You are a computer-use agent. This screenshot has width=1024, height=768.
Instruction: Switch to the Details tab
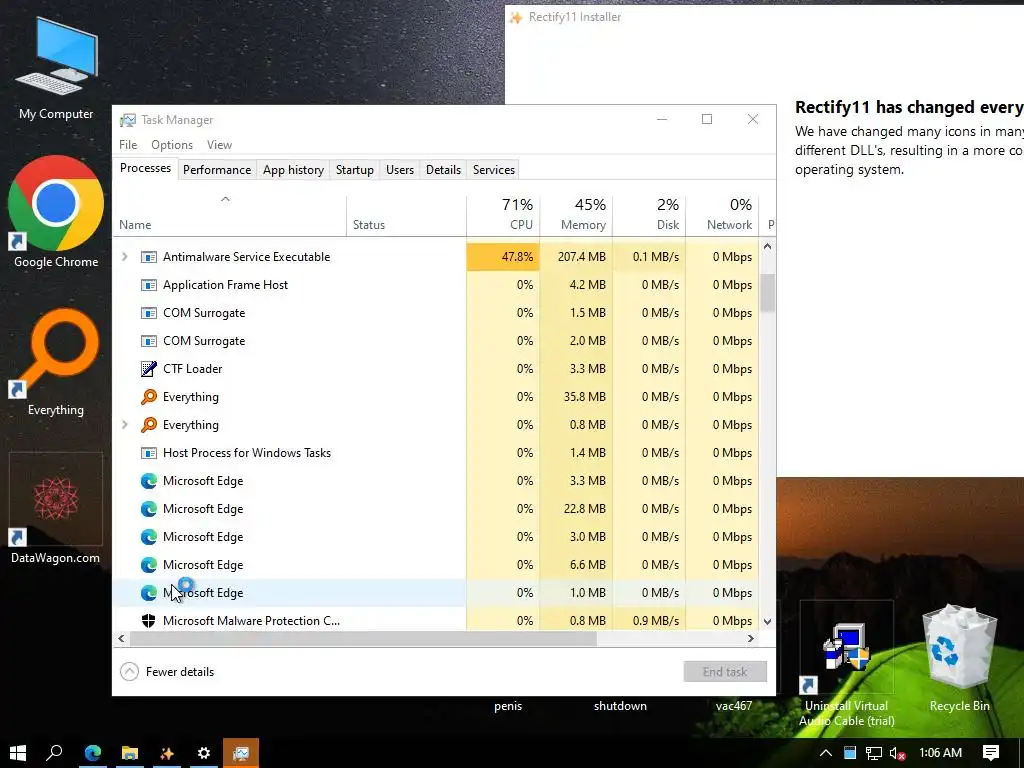(x=443, y=170)
